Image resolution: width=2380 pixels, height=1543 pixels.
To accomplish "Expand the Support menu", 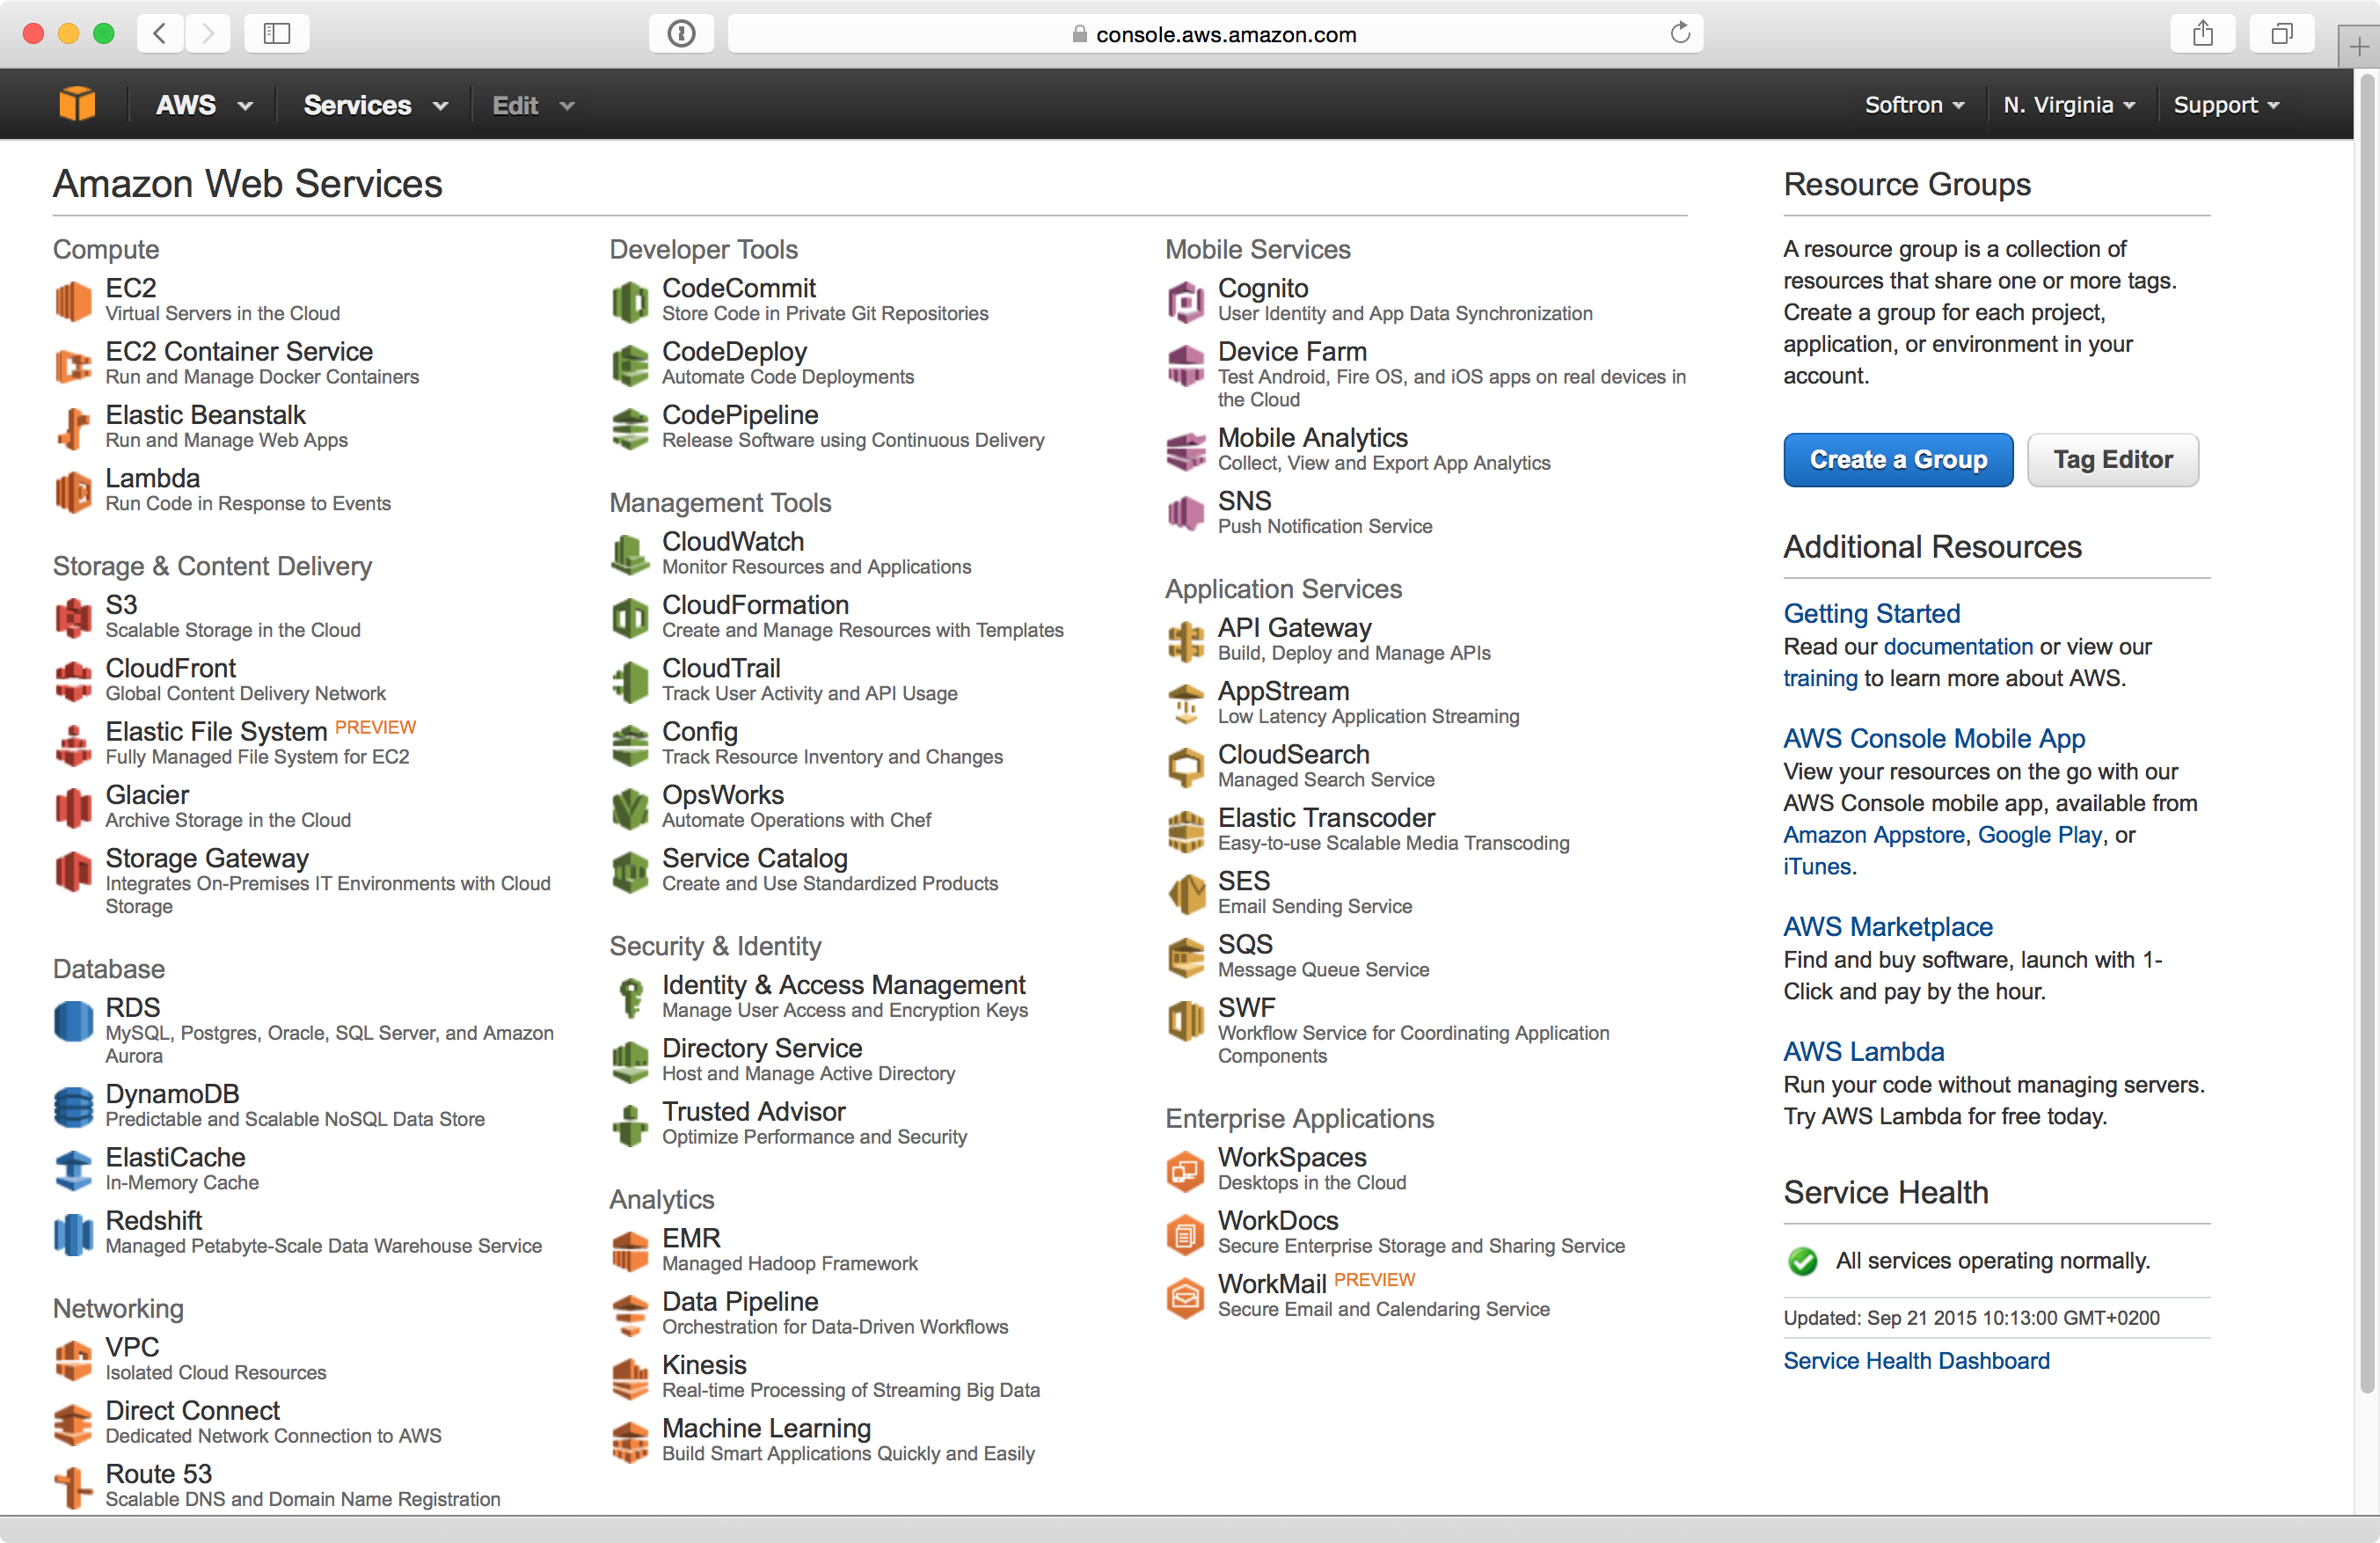I will coord(2226,105).
